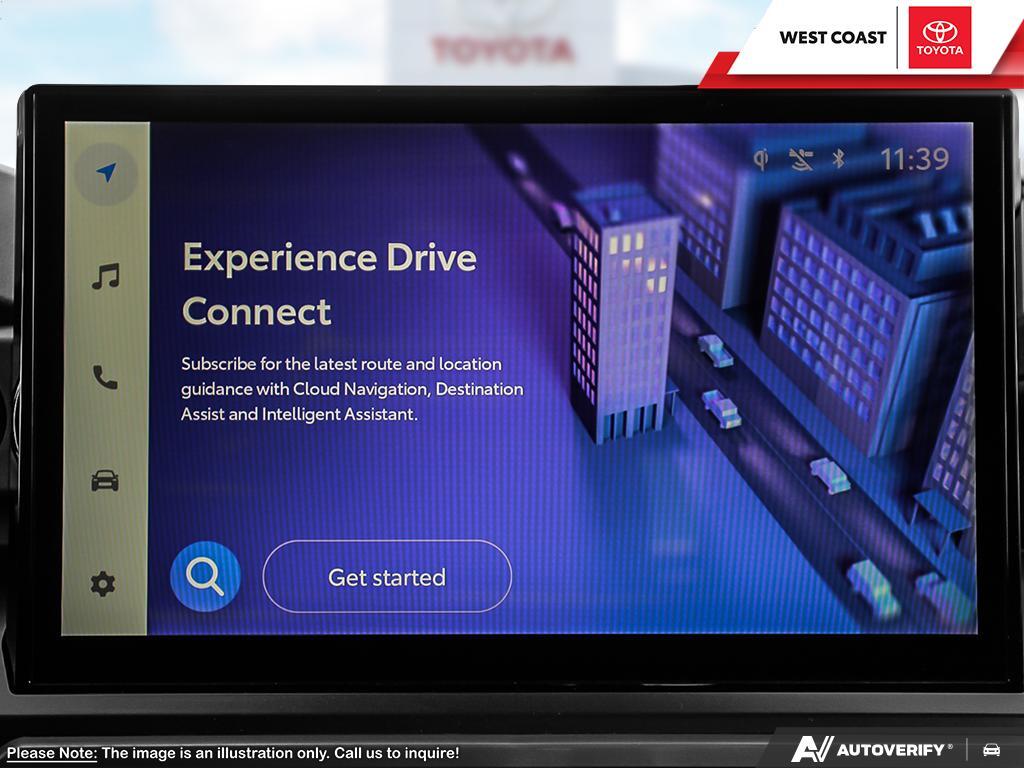
Task: Open Settings using the gear icon
Action: pyautogui.click(x=104, y=584)
